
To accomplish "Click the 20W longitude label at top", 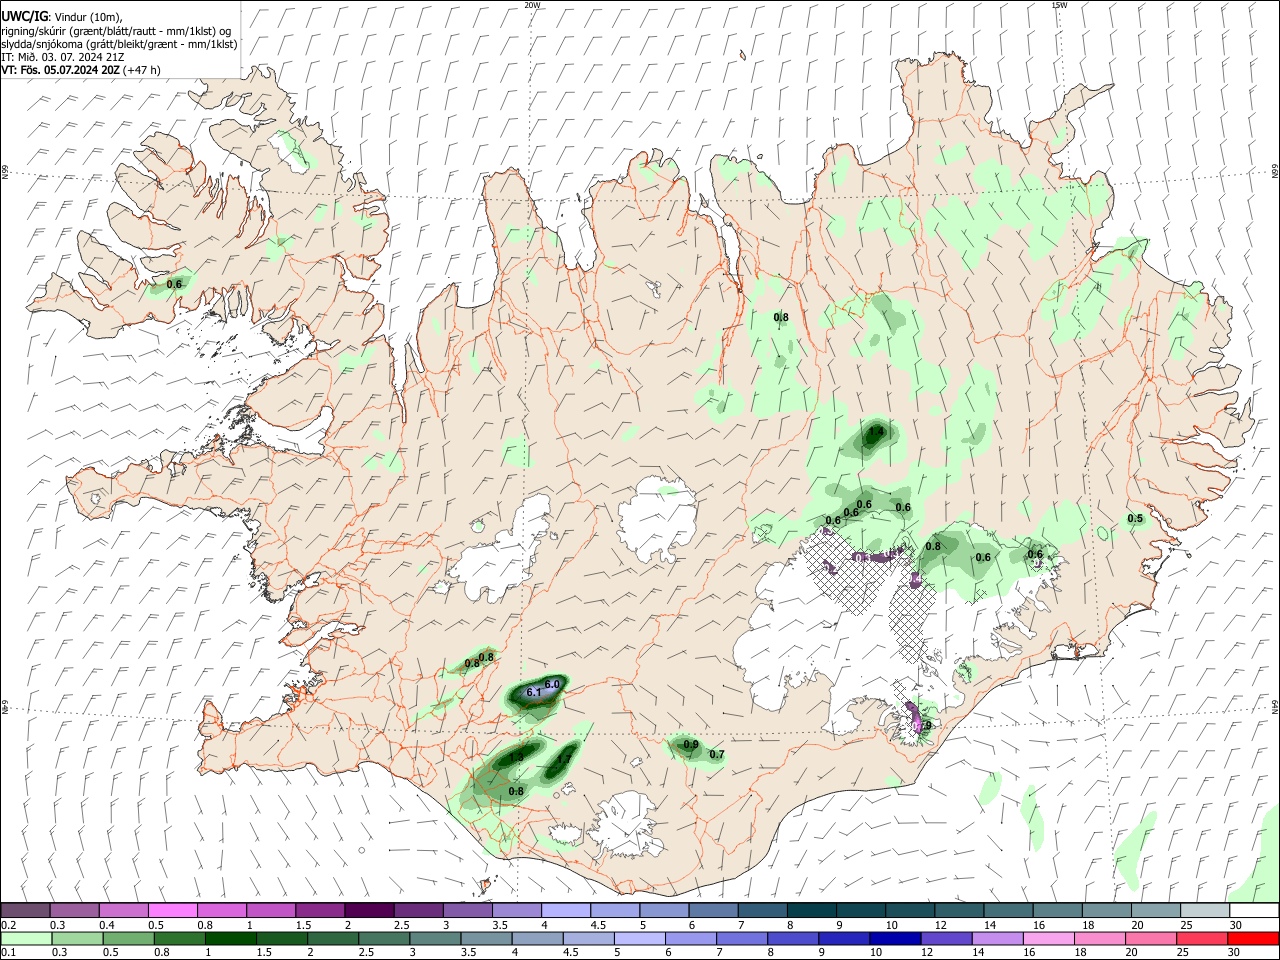I will click(532, 5).
